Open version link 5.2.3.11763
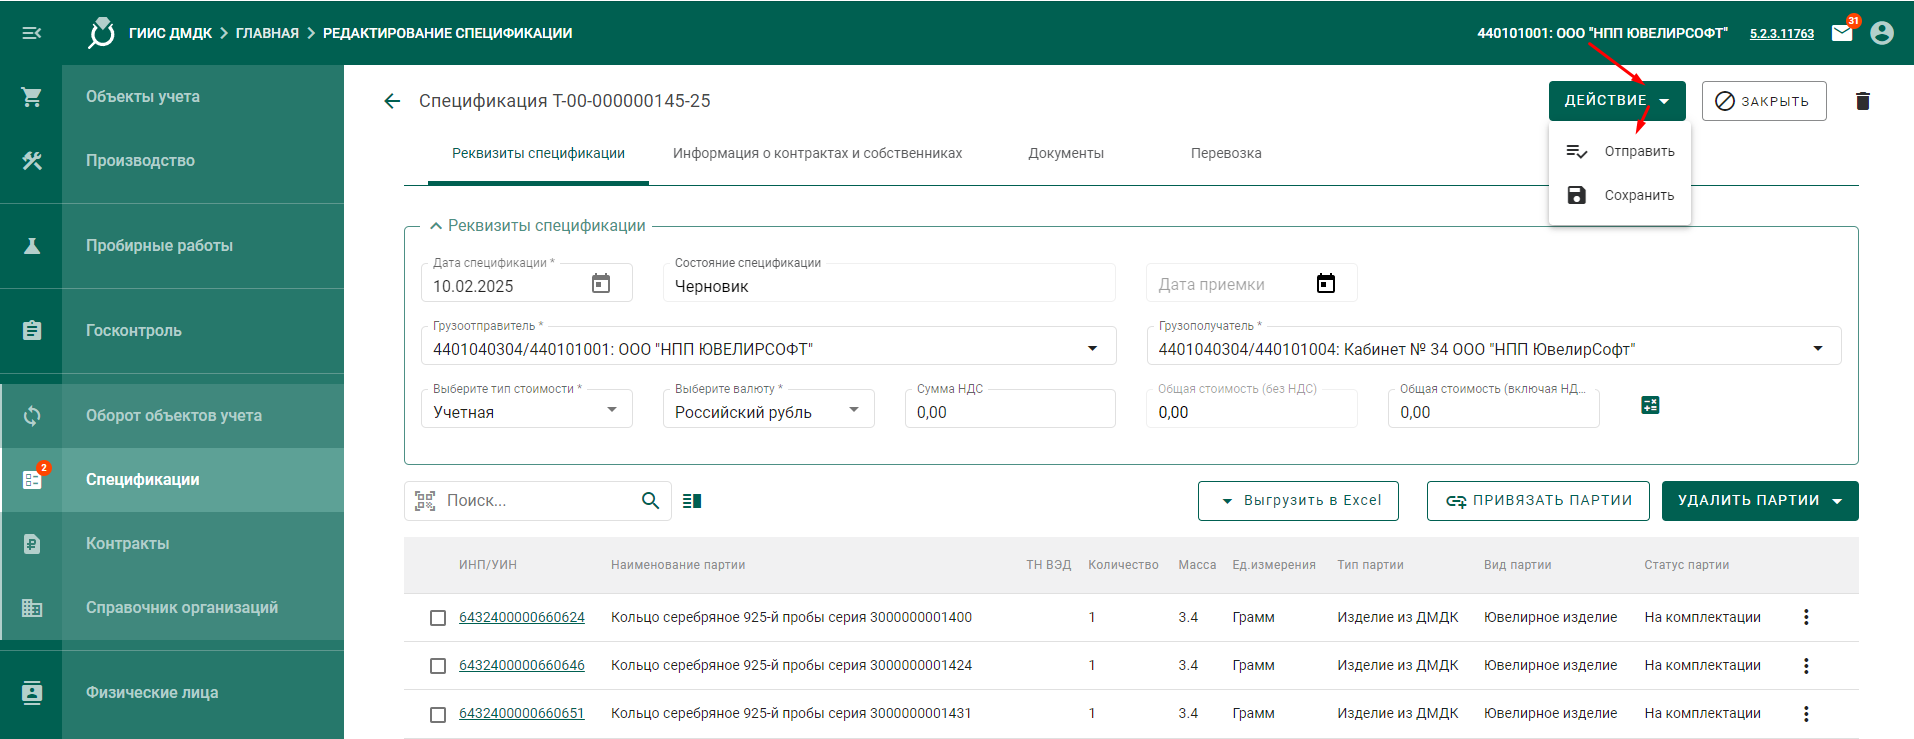 pyautogui.click(x=1782, y=33)
